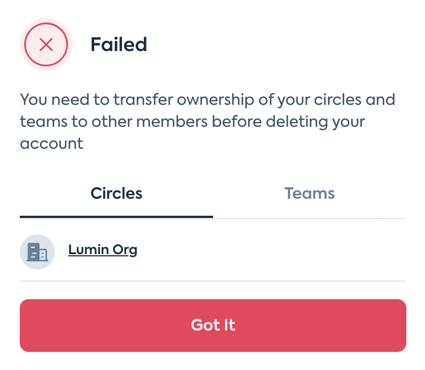
Task: Click the Got It button
Action: pyautogui.click(x=213, y=325)
